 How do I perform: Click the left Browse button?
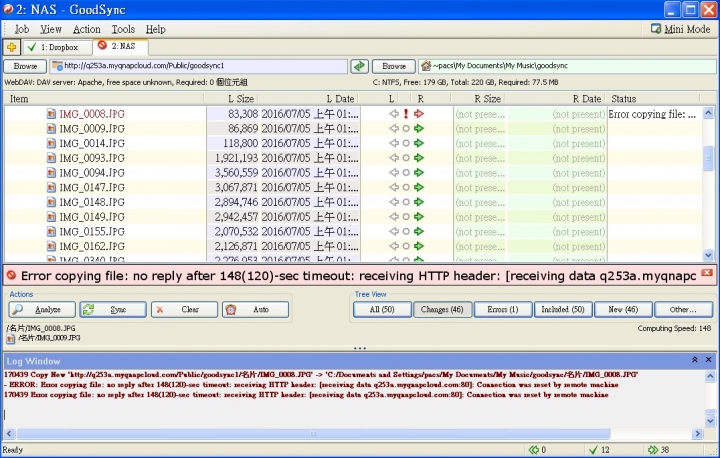[x=25, y=66]
